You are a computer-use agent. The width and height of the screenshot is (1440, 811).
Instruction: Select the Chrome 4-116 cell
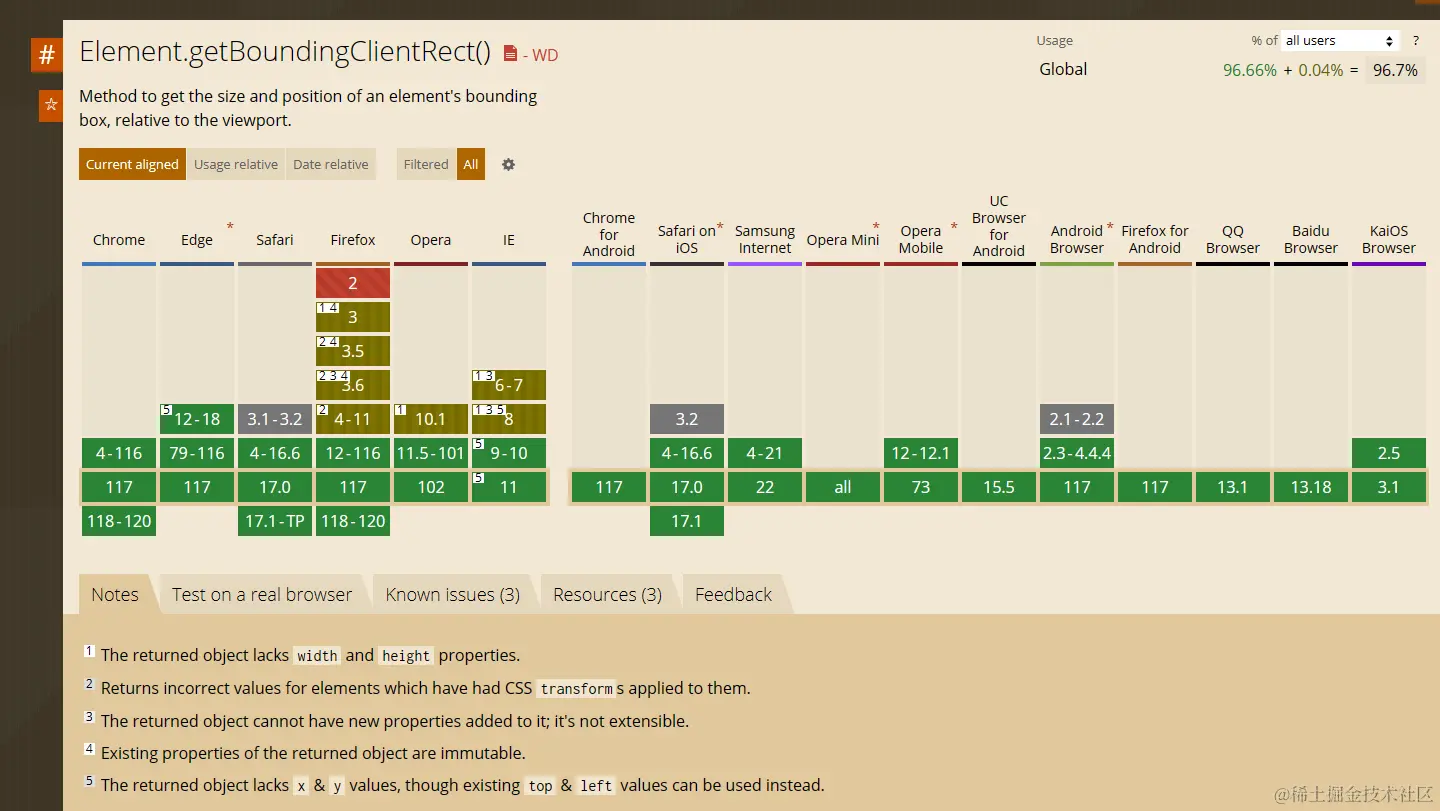pos(119,453)
